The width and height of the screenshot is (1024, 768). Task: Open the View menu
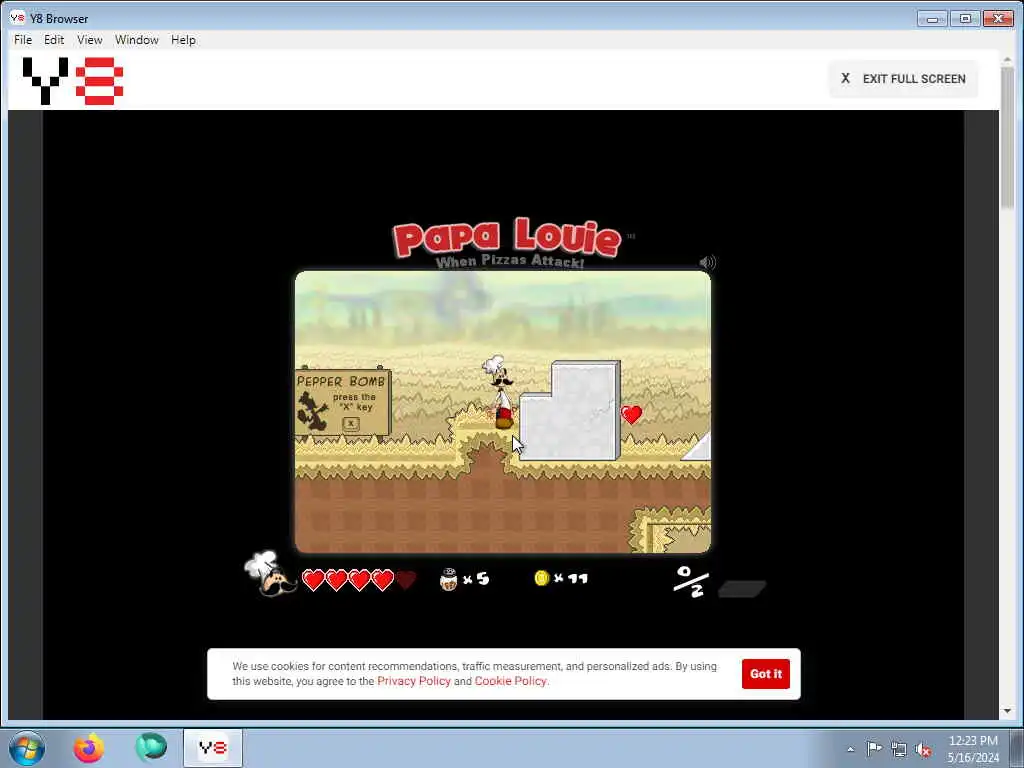[89, 40]
